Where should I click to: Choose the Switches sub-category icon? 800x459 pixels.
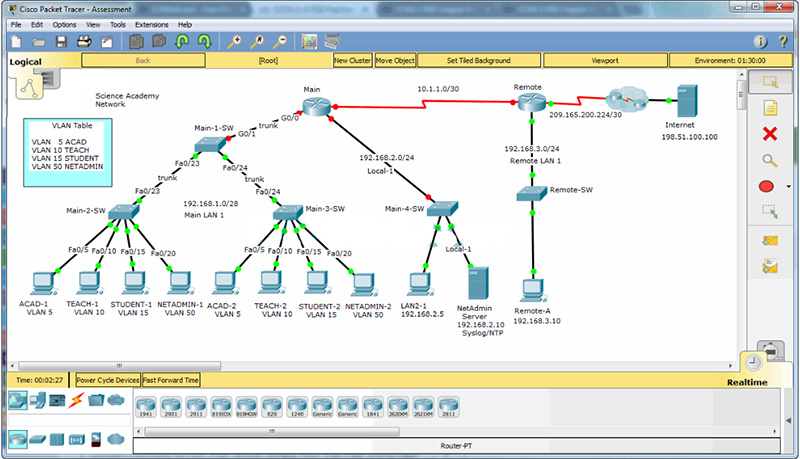click(37, 439)
